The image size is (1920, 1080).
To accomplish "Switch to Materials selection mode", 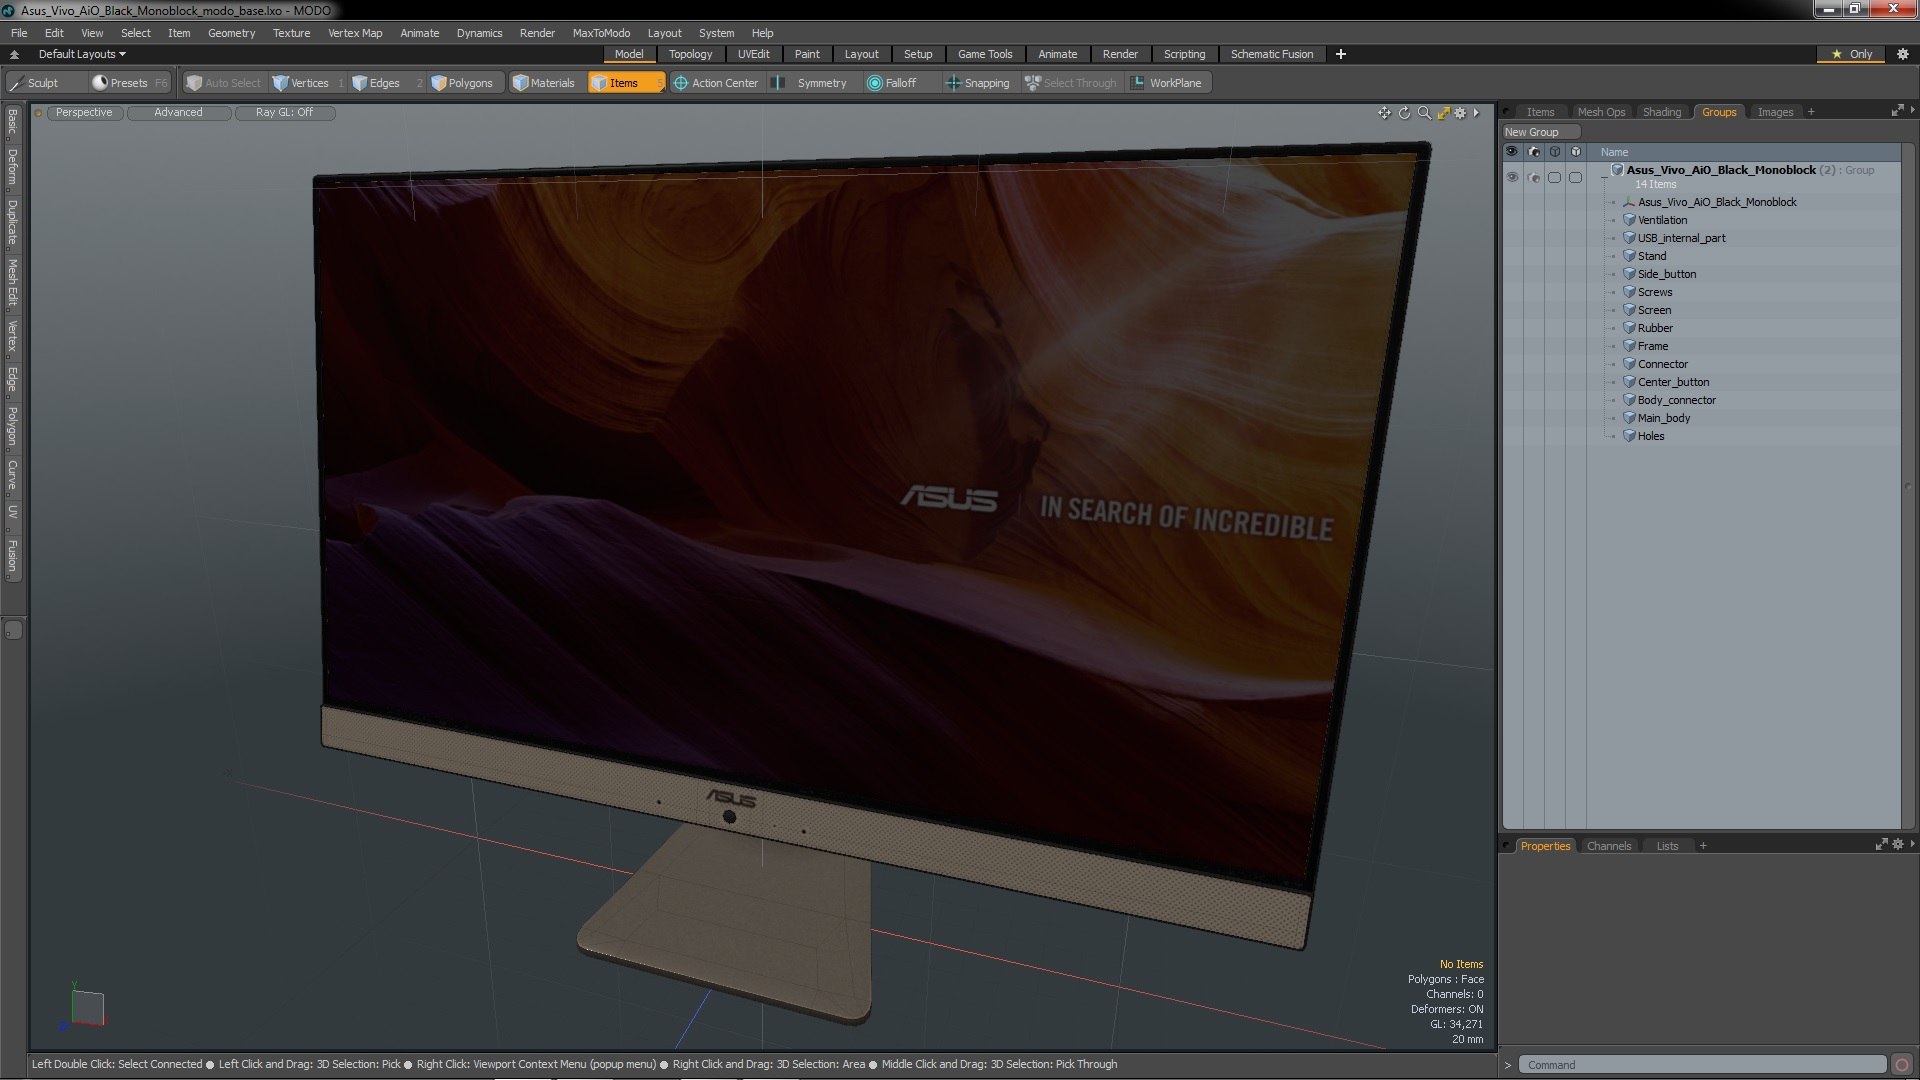I will coord(544,83).
